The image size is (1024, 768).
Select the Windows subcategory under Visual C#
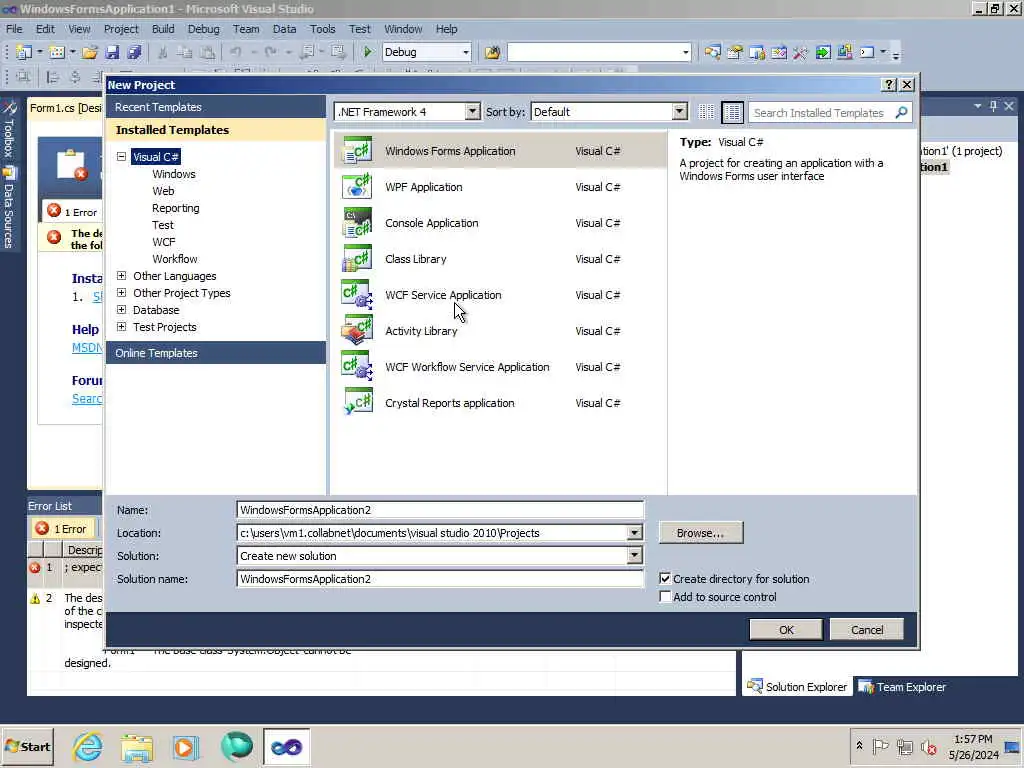pos(174,174)
